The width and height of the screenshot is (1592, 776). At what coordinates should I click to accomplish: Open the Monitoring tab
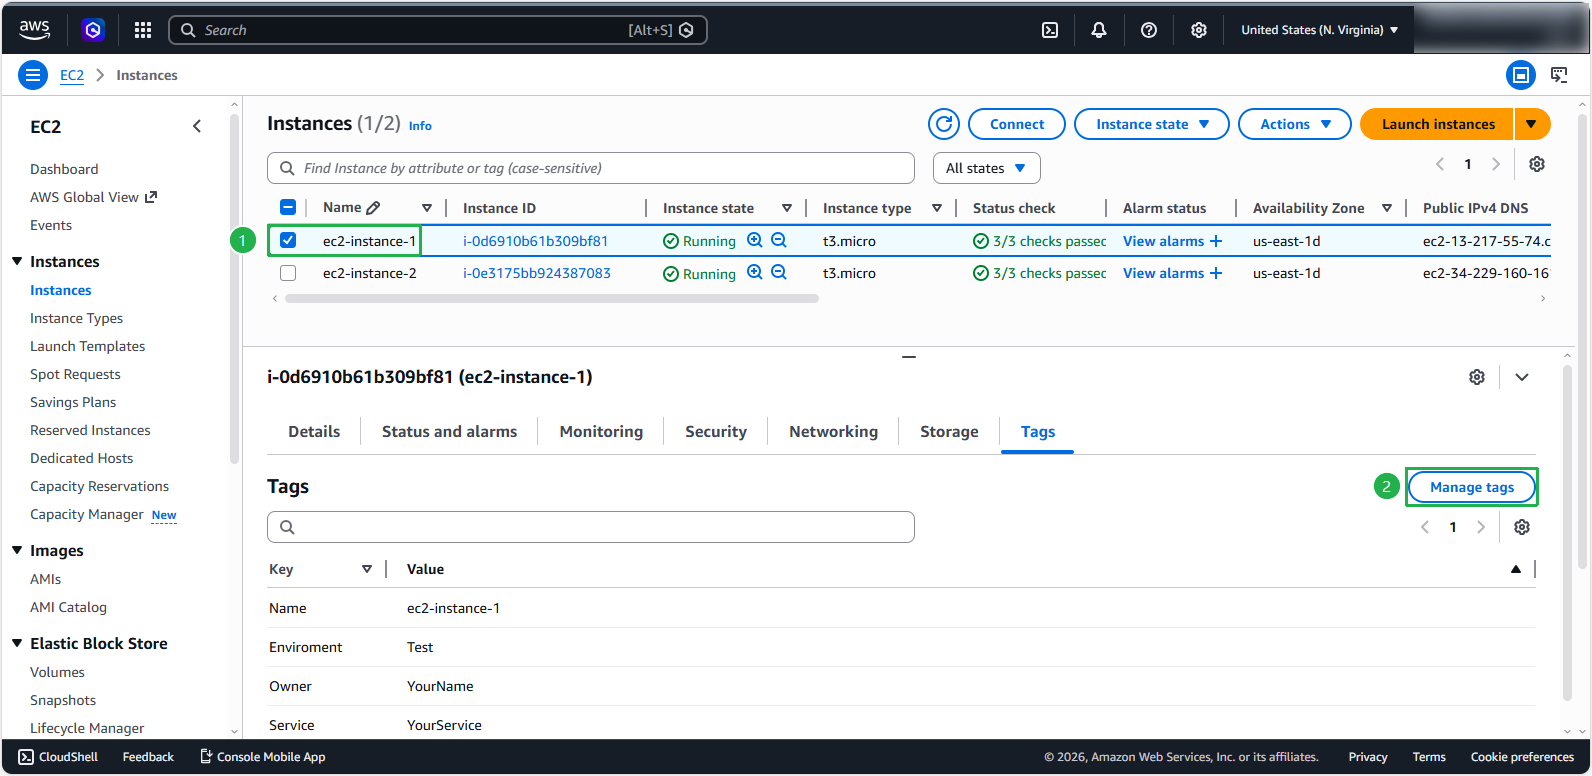click(x=601, y=431)
